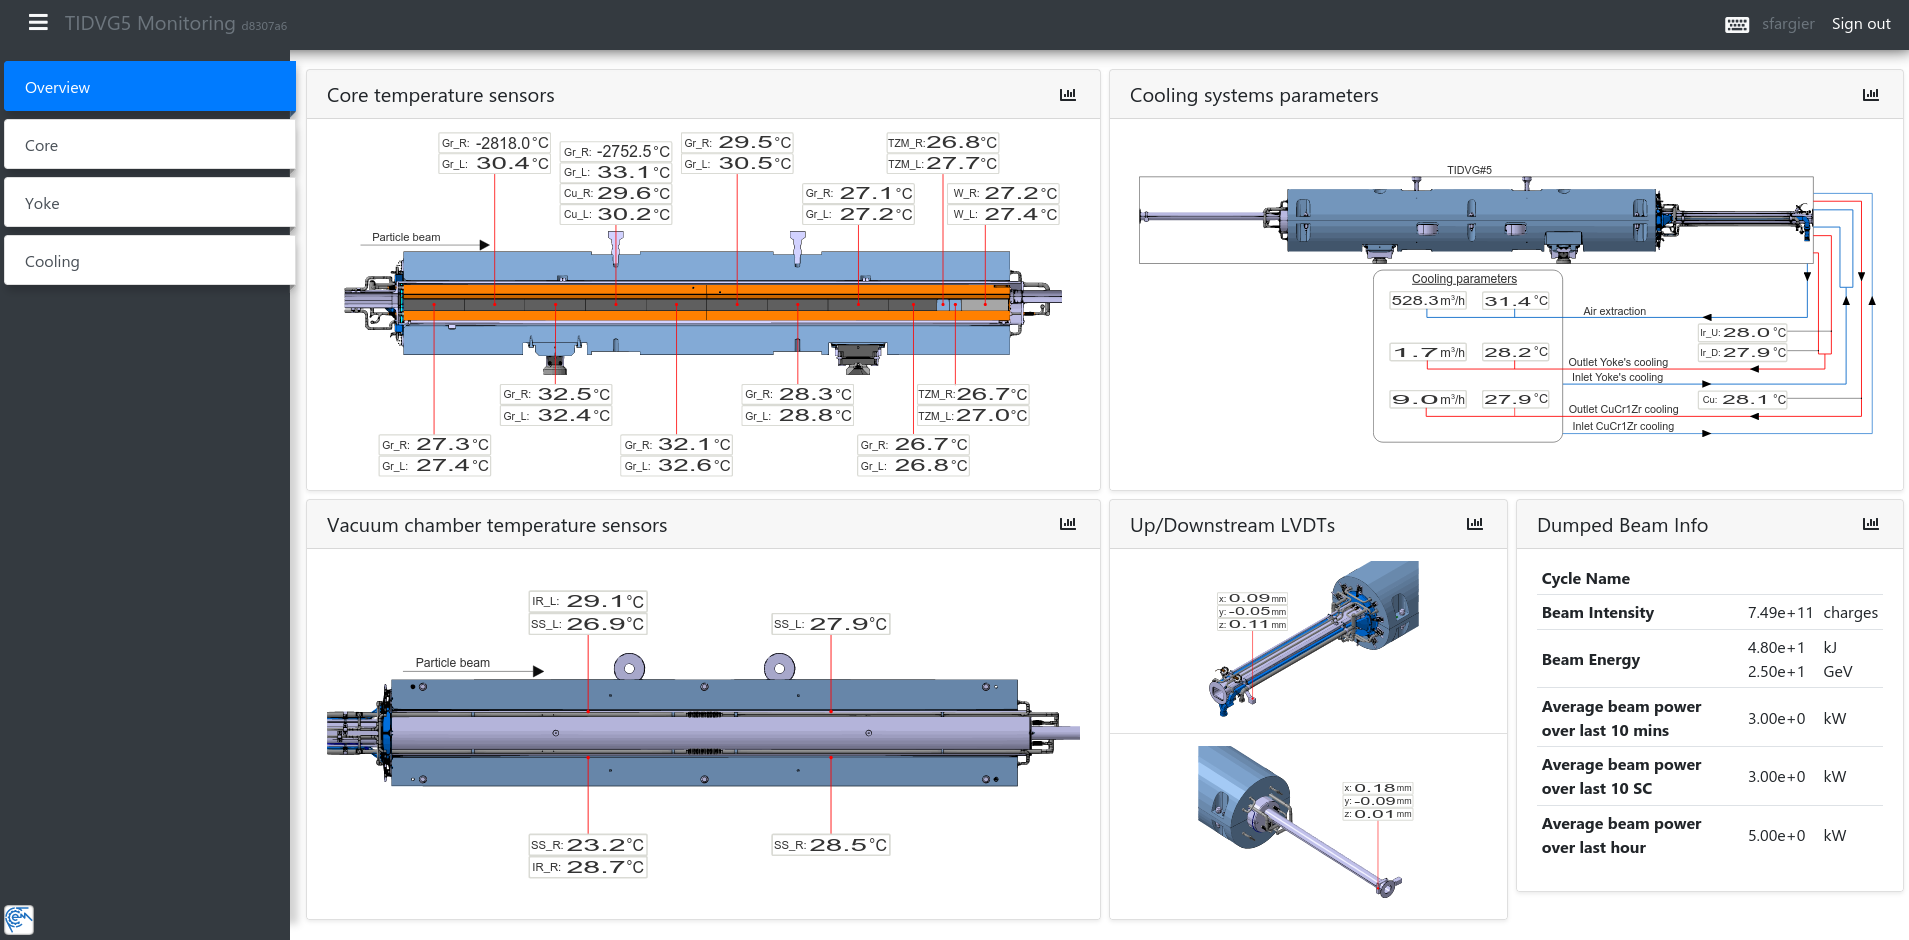Click TZM_L 27.7 °C top sensor
This screenshot has height=940, width=1909.
click(942, 163)
